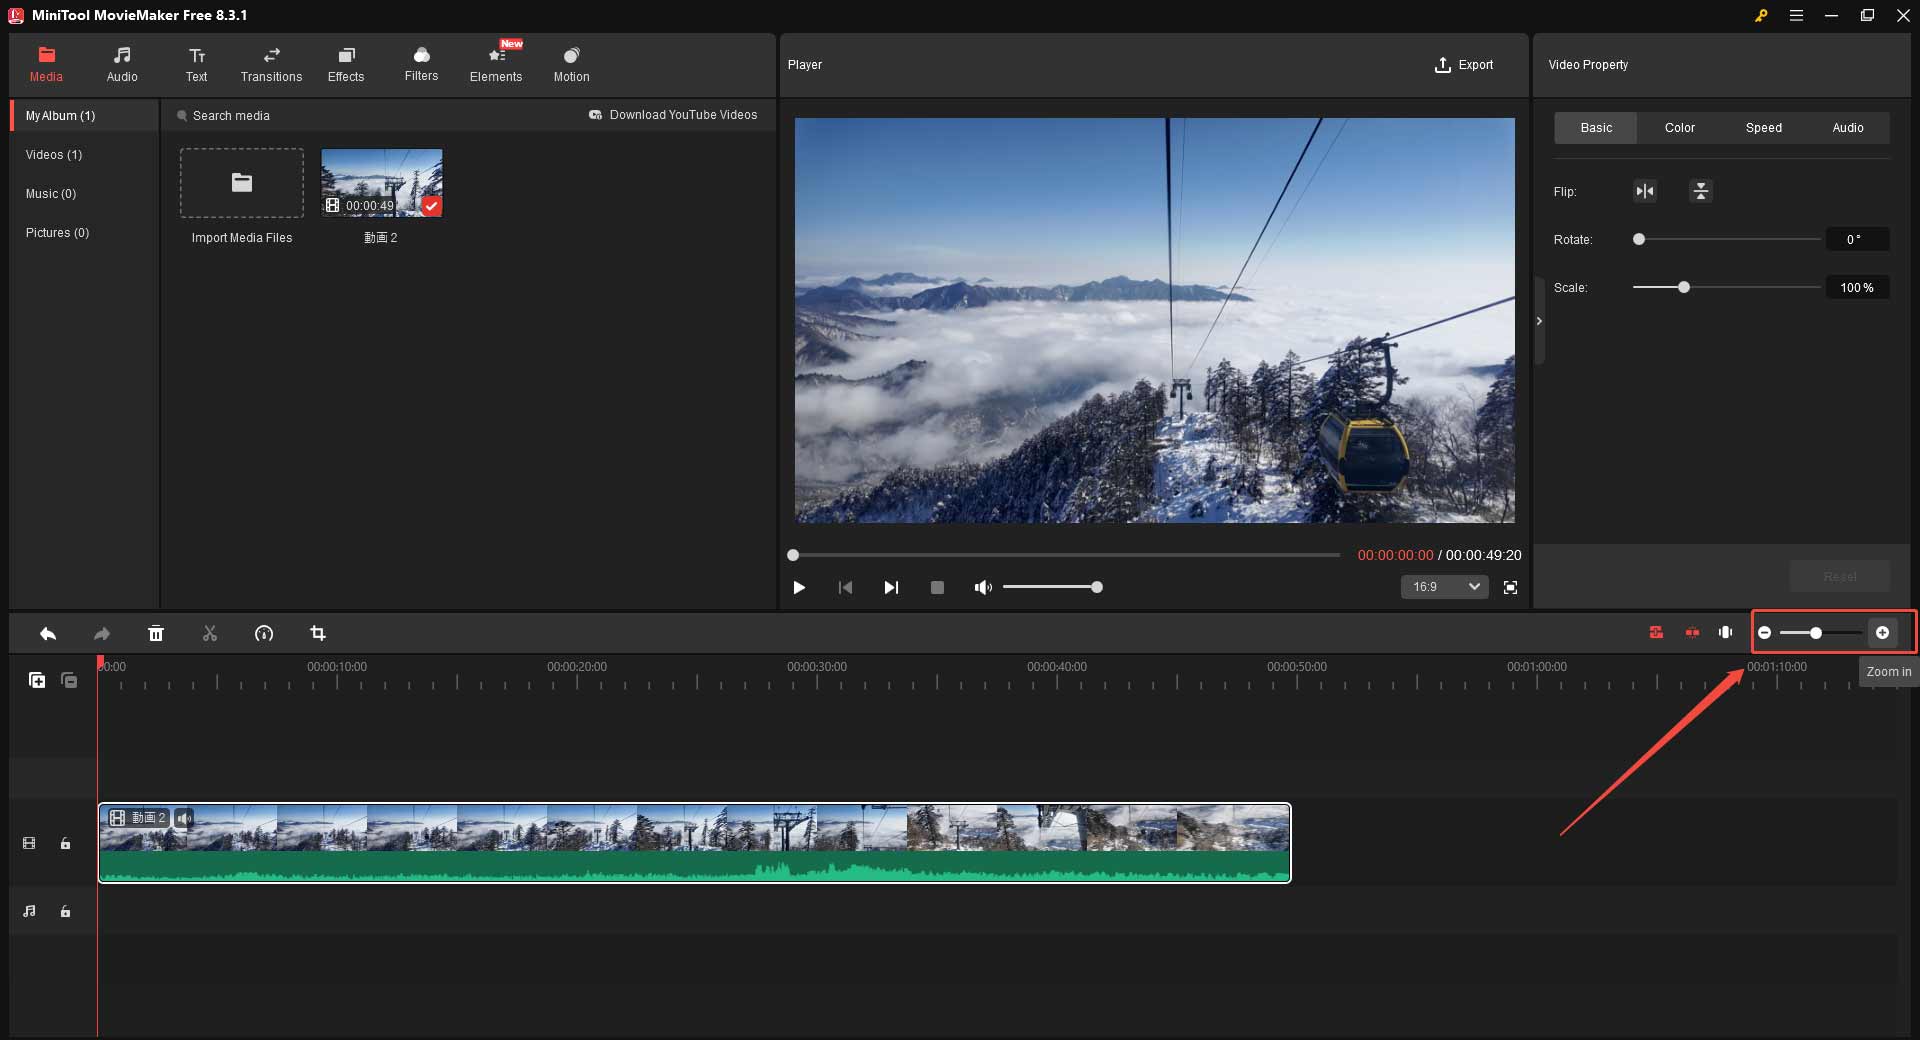Screen dimensions: 1920x1040
Task: Collapse the player panel side arrow
Action: 1539,322
